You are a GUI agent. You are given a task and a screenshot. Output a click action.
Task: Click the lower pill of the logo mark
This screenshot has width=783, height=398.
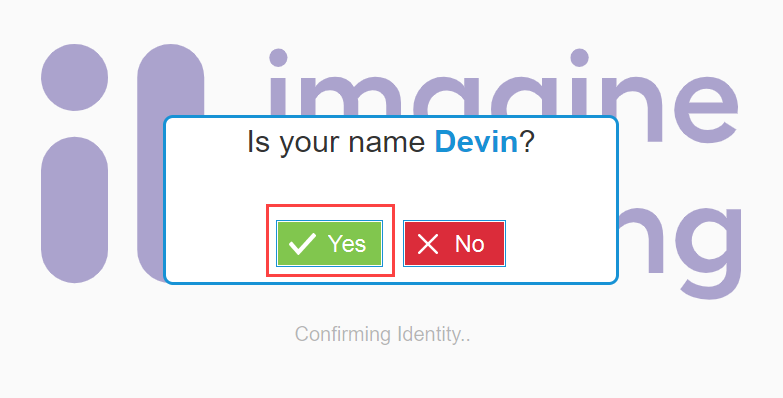pyautogui.click(x=74, y=210)
